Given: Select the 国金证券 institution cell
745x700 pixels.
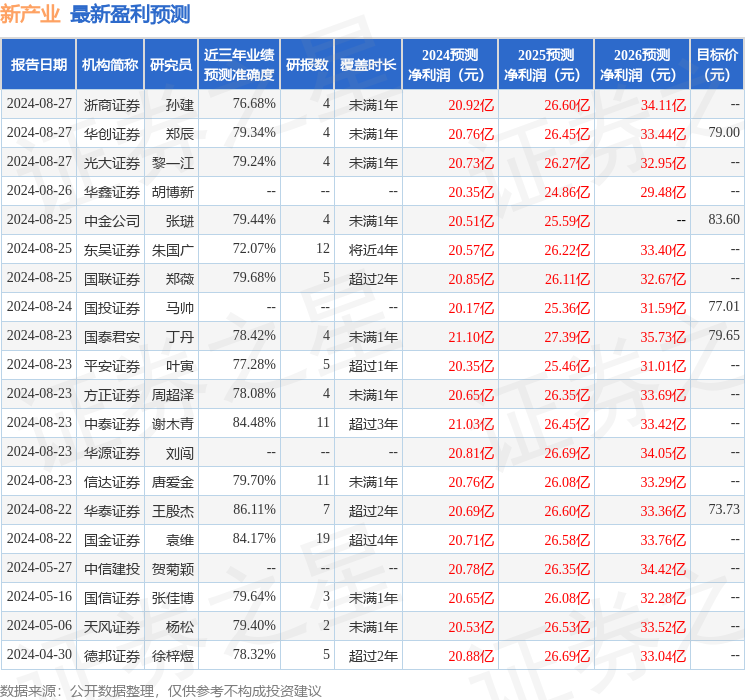Looking at the screenshot, I should (112, 540).
